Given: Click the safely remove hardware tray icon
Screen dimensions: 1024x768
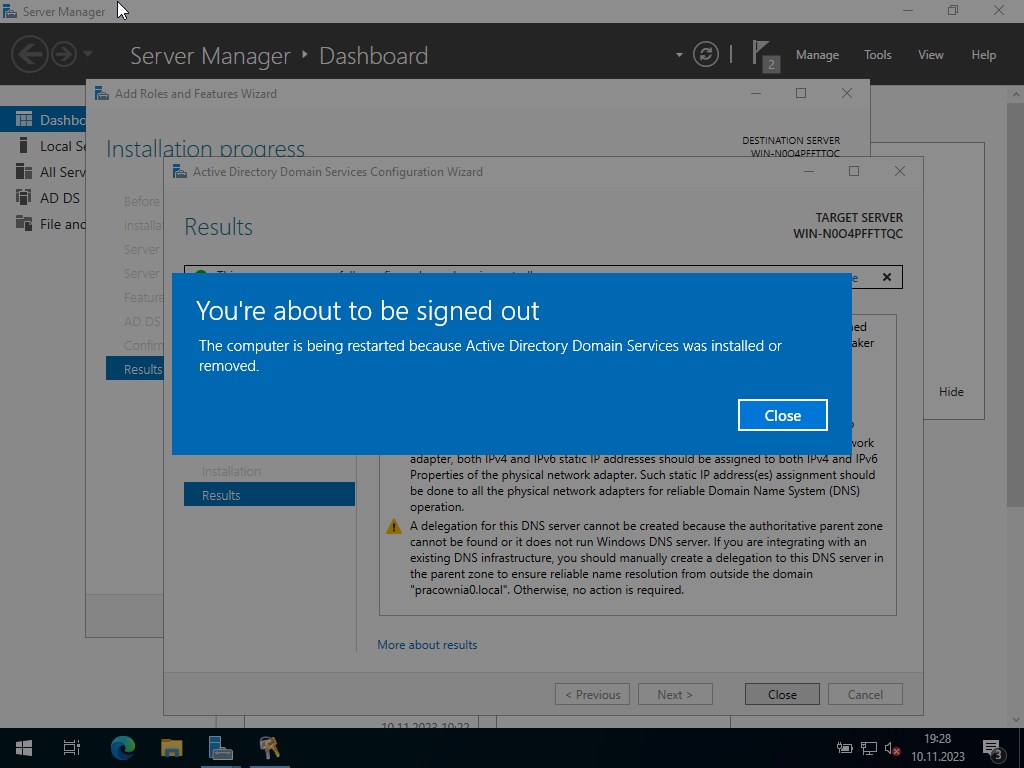Looking at the screenshot, I should coord(845,748).
